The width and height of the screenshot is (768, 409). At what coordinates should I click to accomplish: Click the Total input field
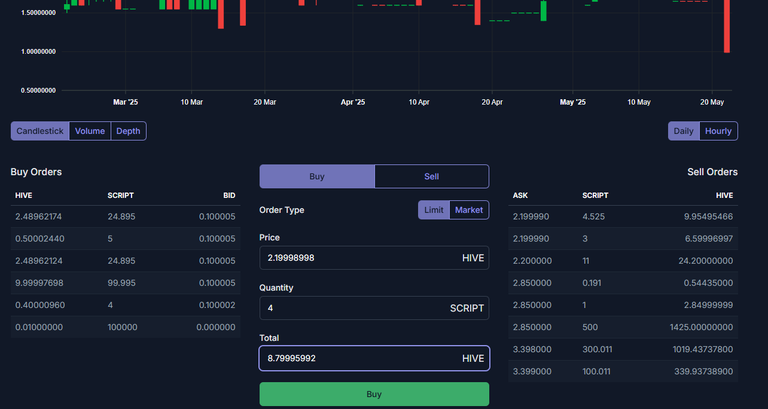374,359
